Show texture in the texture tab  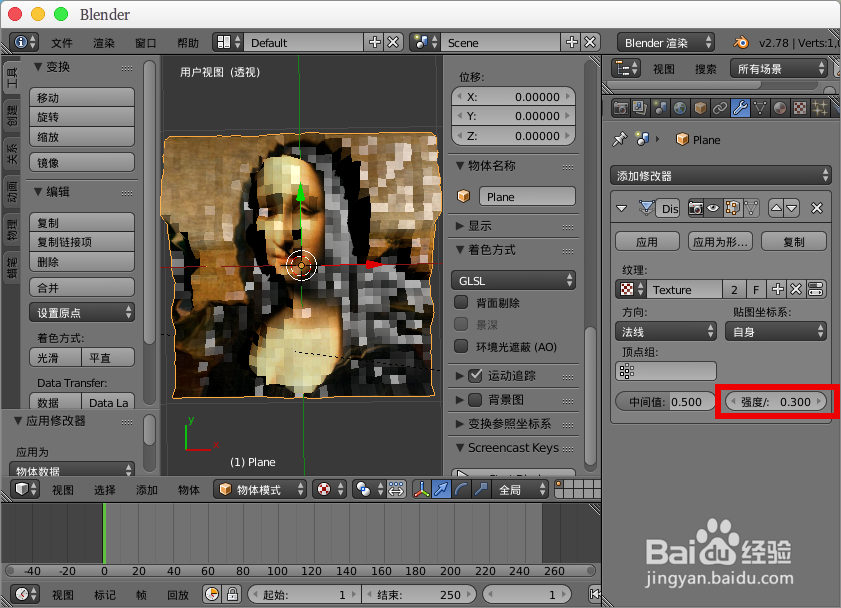coord(816,290)
